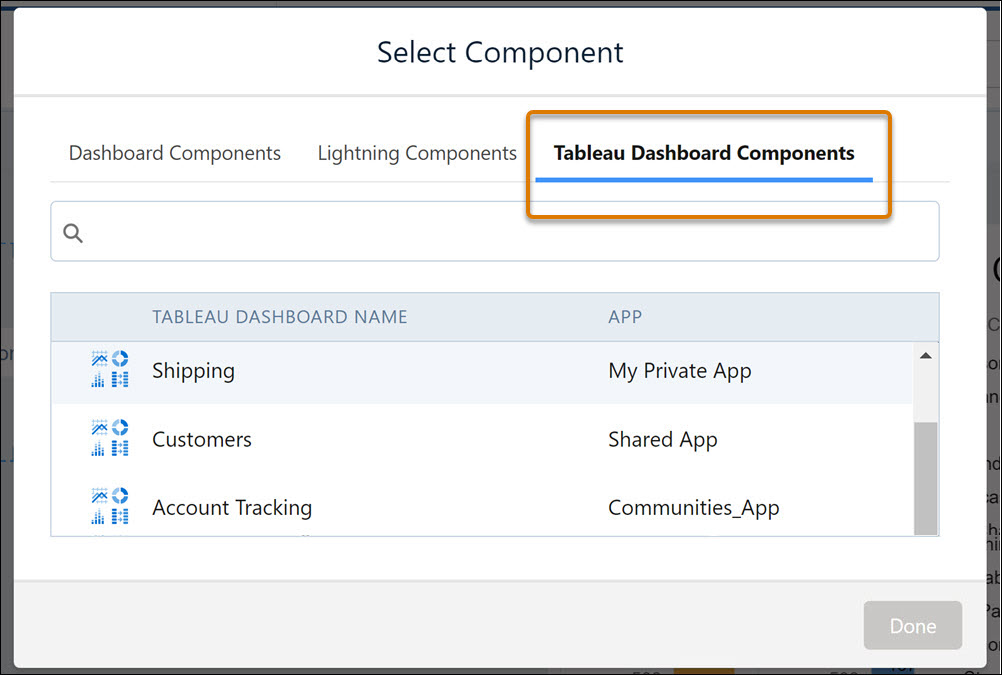Select the Account Tracking dashboard name
Image resolution: width=1002 pixels, height=675 pixels.
[x=232, y=508]
